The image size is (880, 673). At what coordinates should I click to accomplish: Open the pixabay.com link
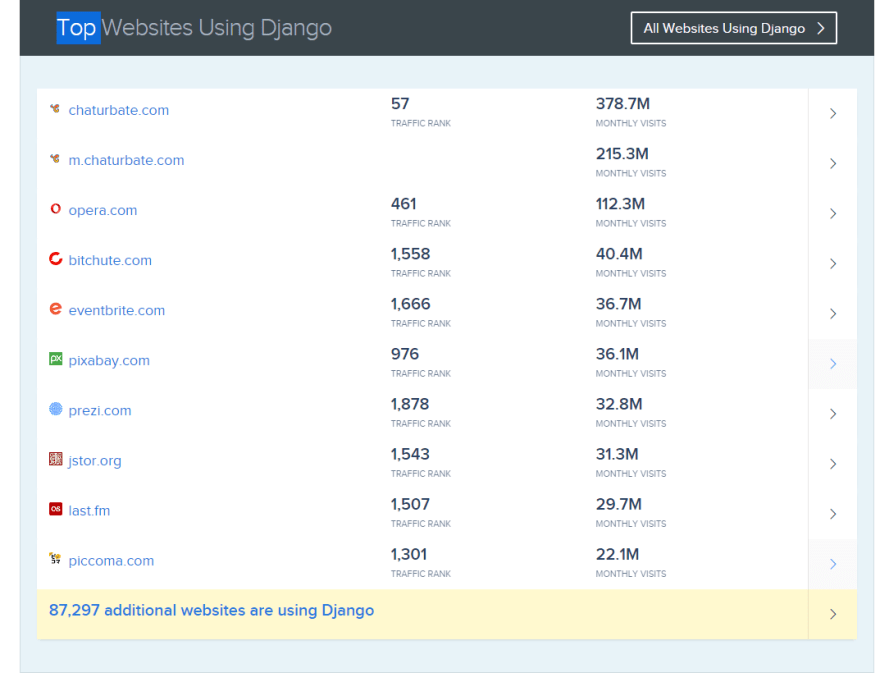tap(109, 361)
